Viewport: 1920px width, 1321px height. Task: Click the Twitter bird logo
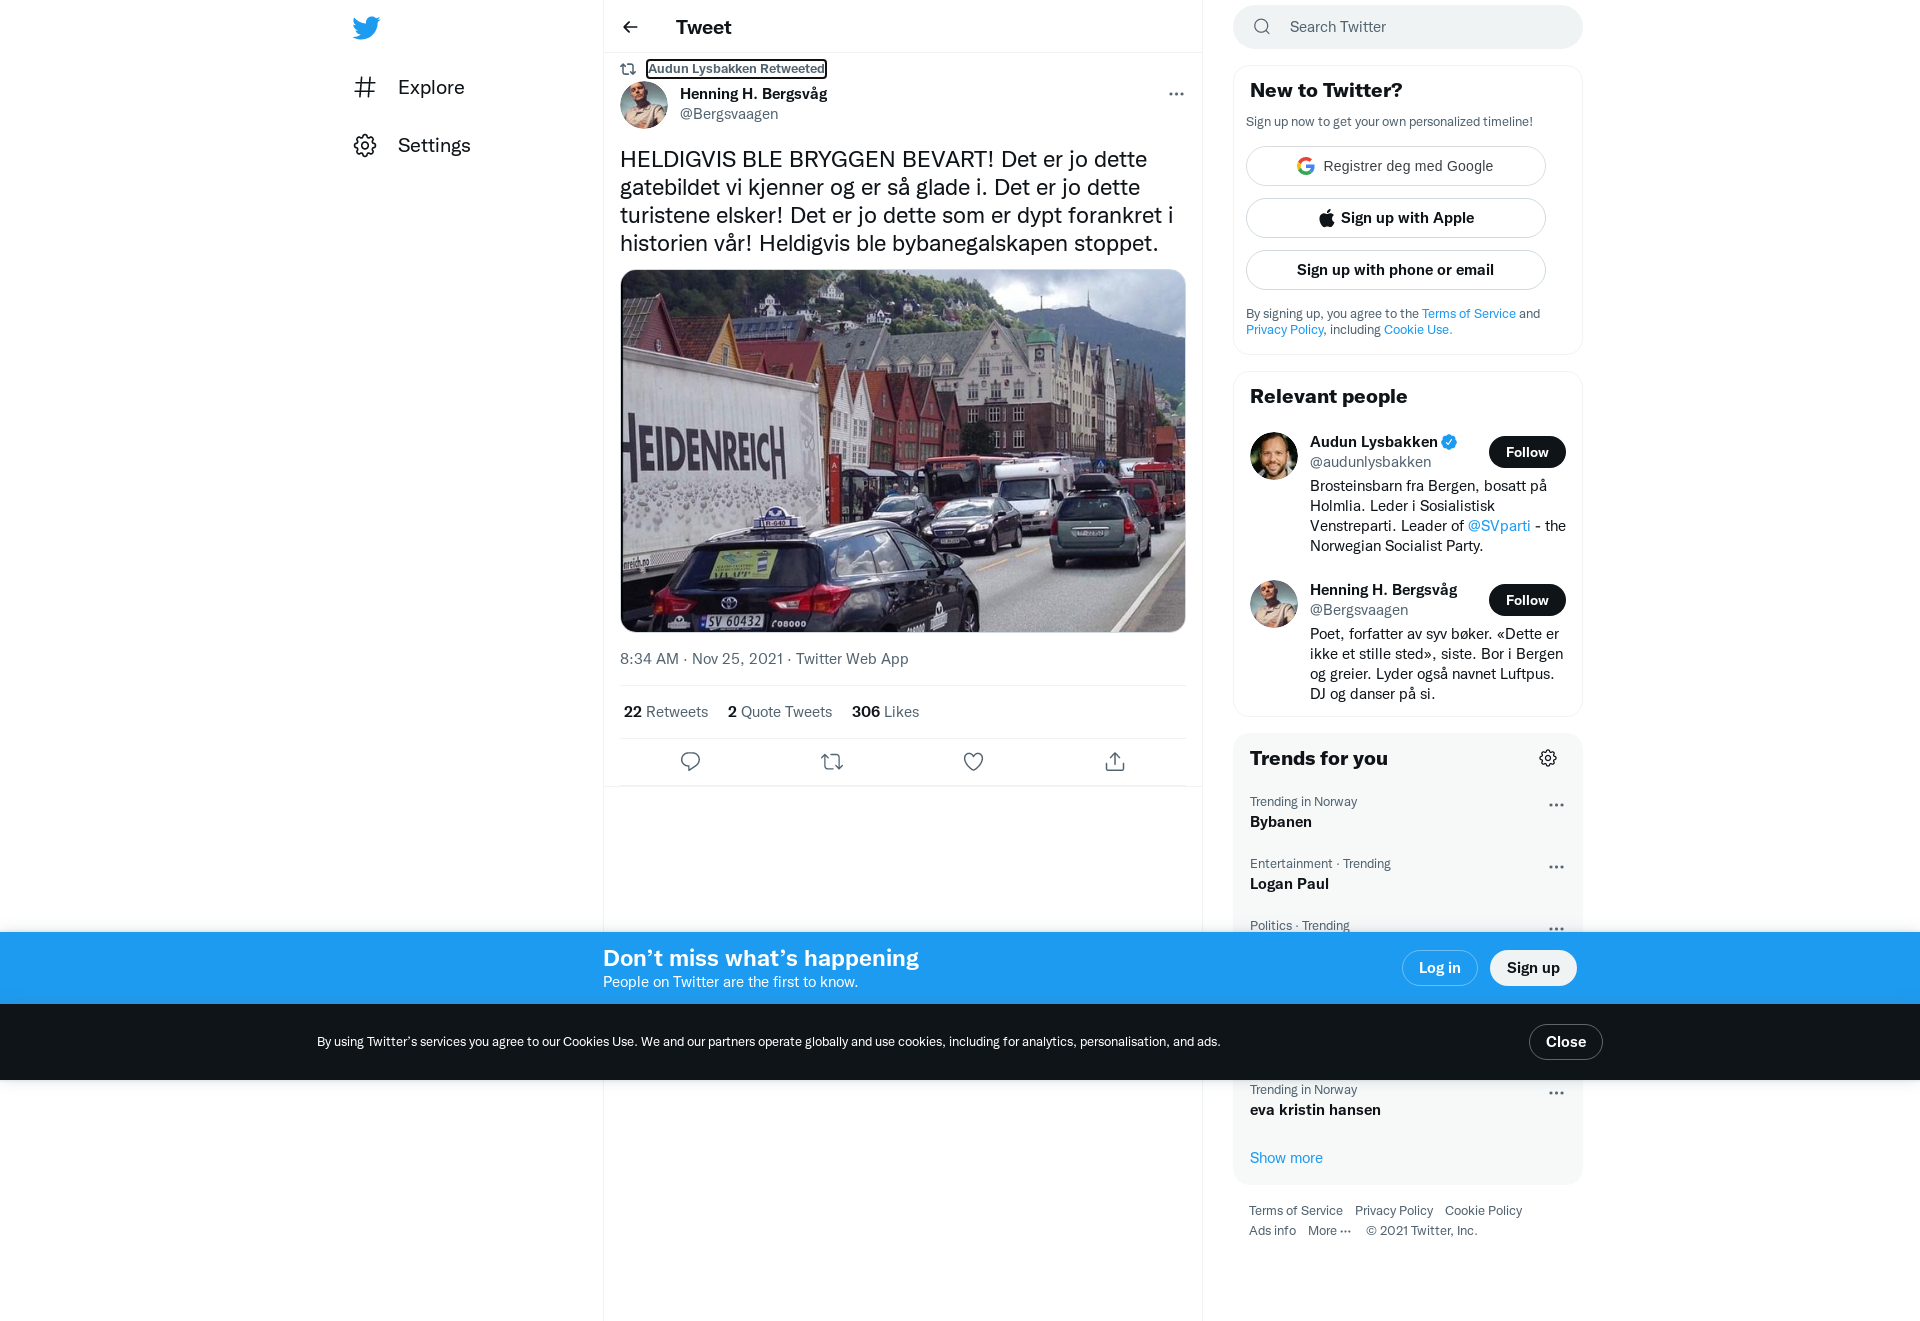(366, 28)
